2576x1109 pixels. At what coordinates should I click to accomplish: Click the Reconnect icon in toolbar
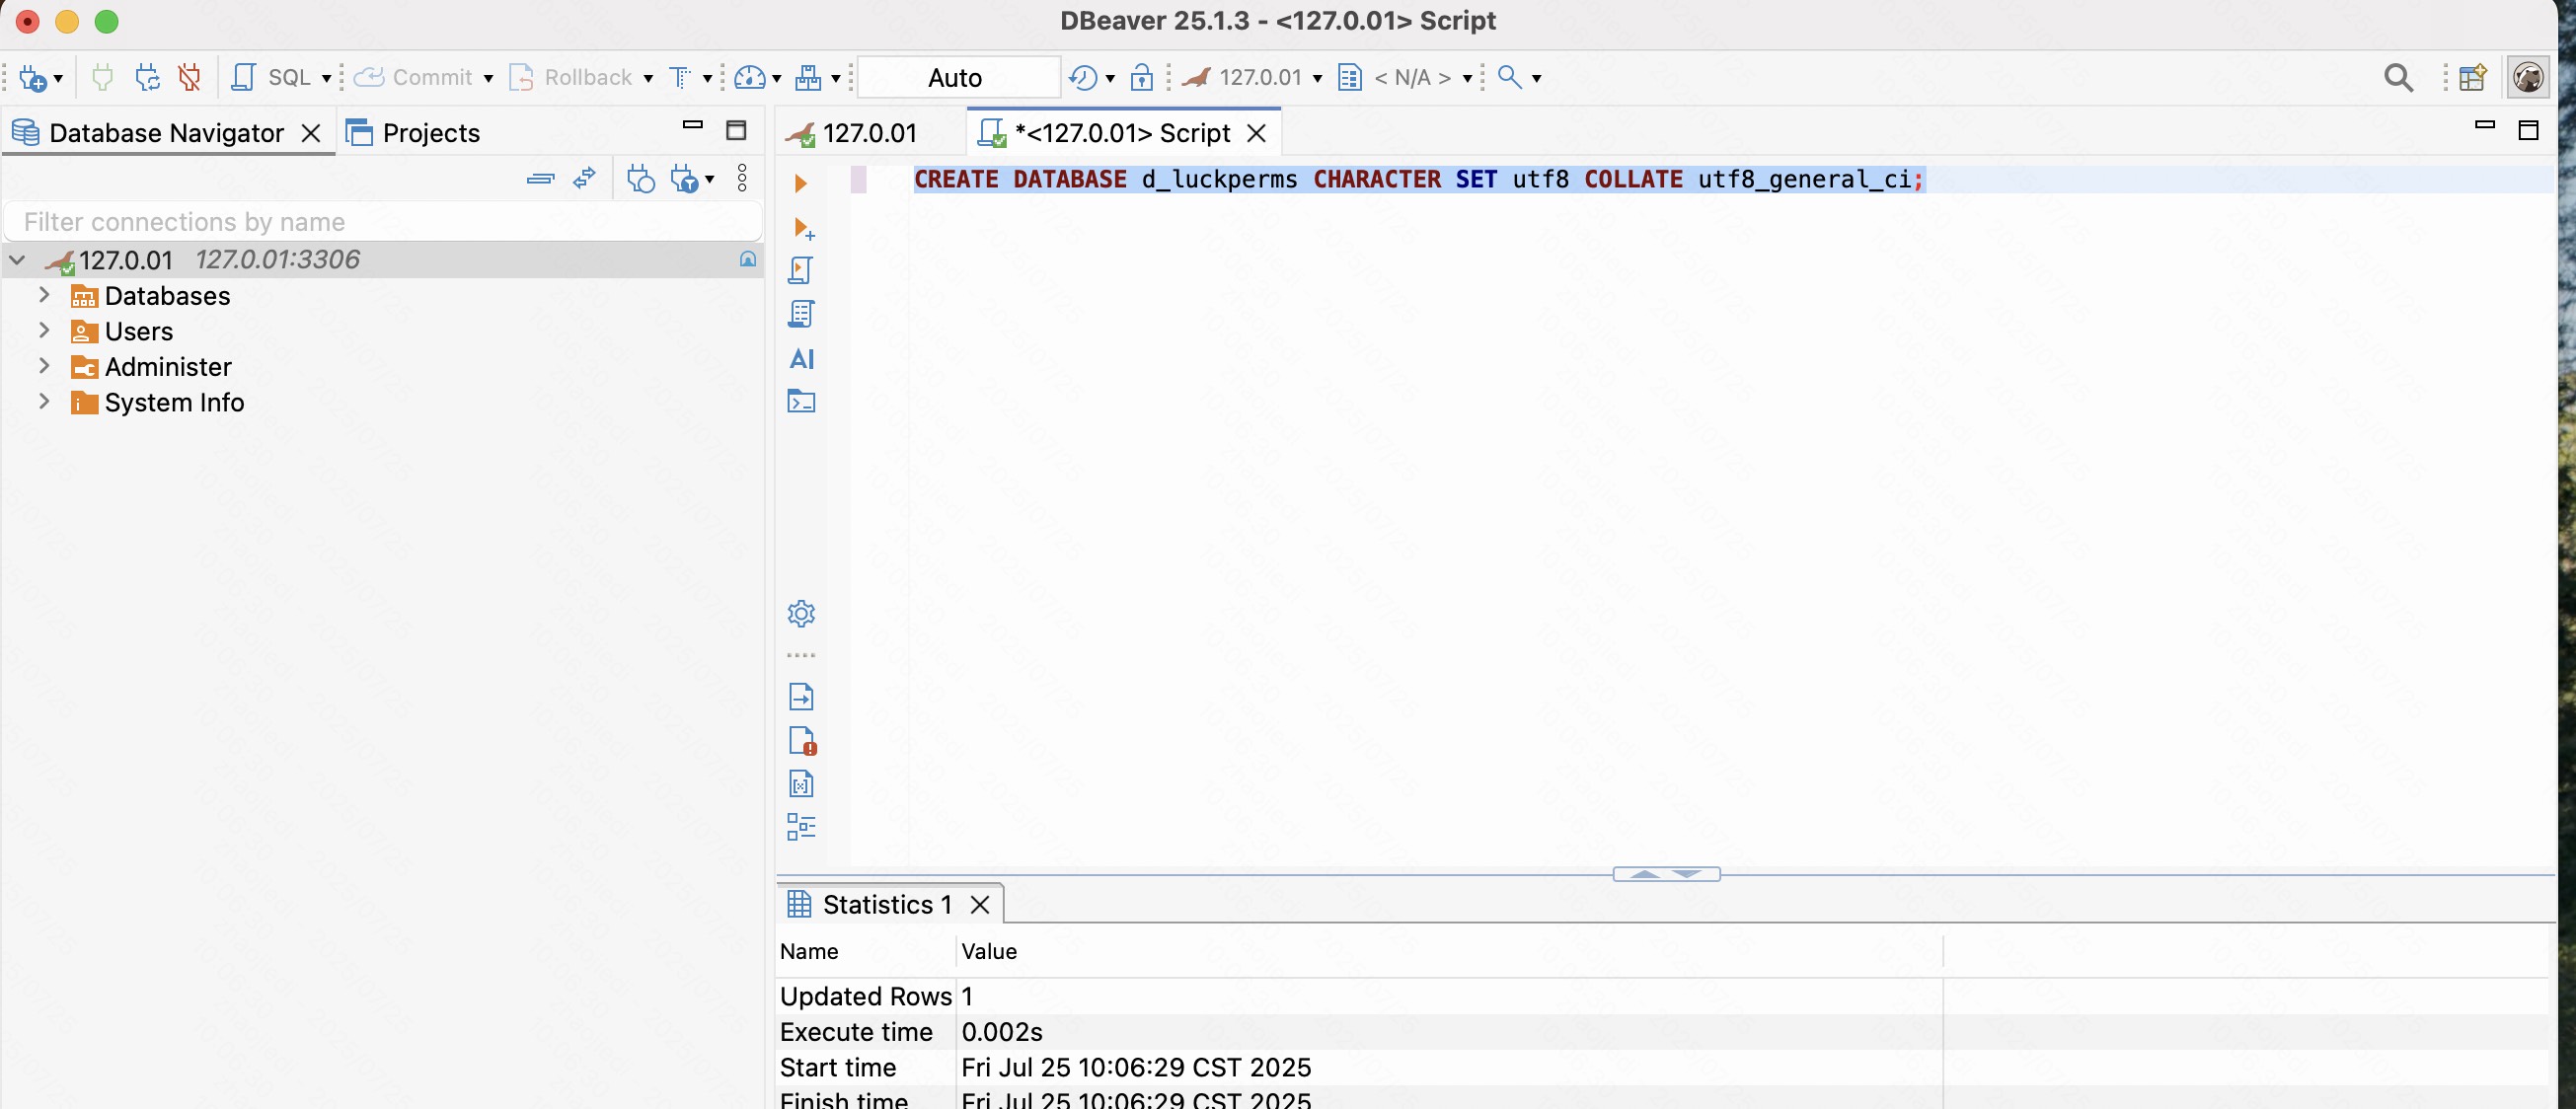(x=147, y=77)
